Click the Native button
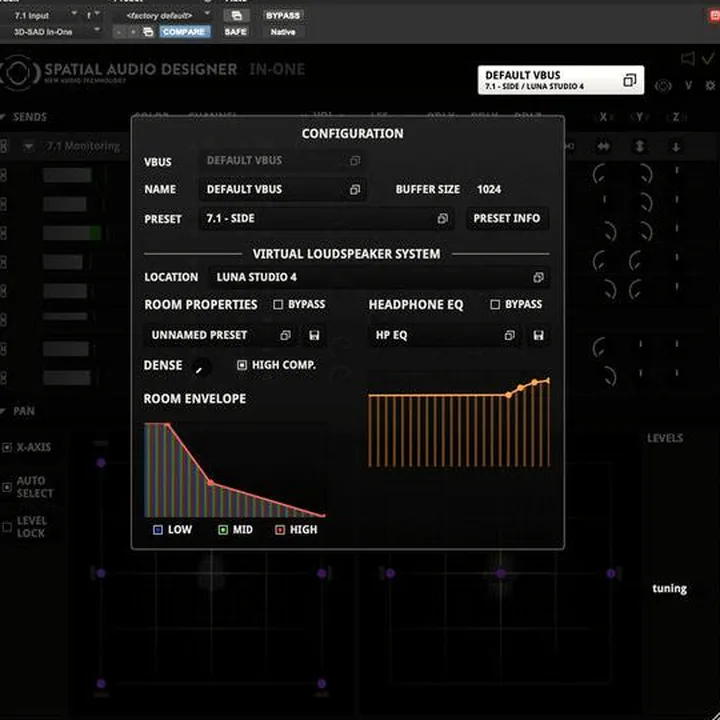Screen dimensions: 720x720 283,32
